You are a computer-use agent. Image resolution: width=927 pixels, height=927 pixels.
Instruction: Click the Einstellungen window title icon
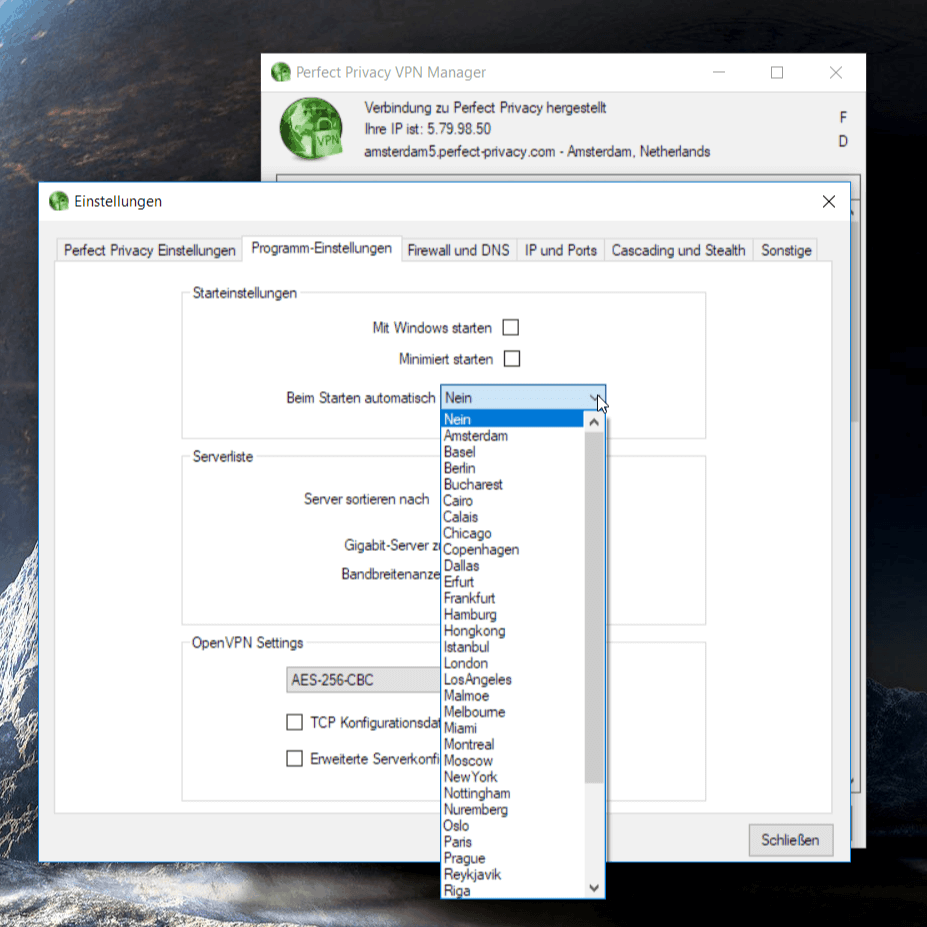point(59,201)
